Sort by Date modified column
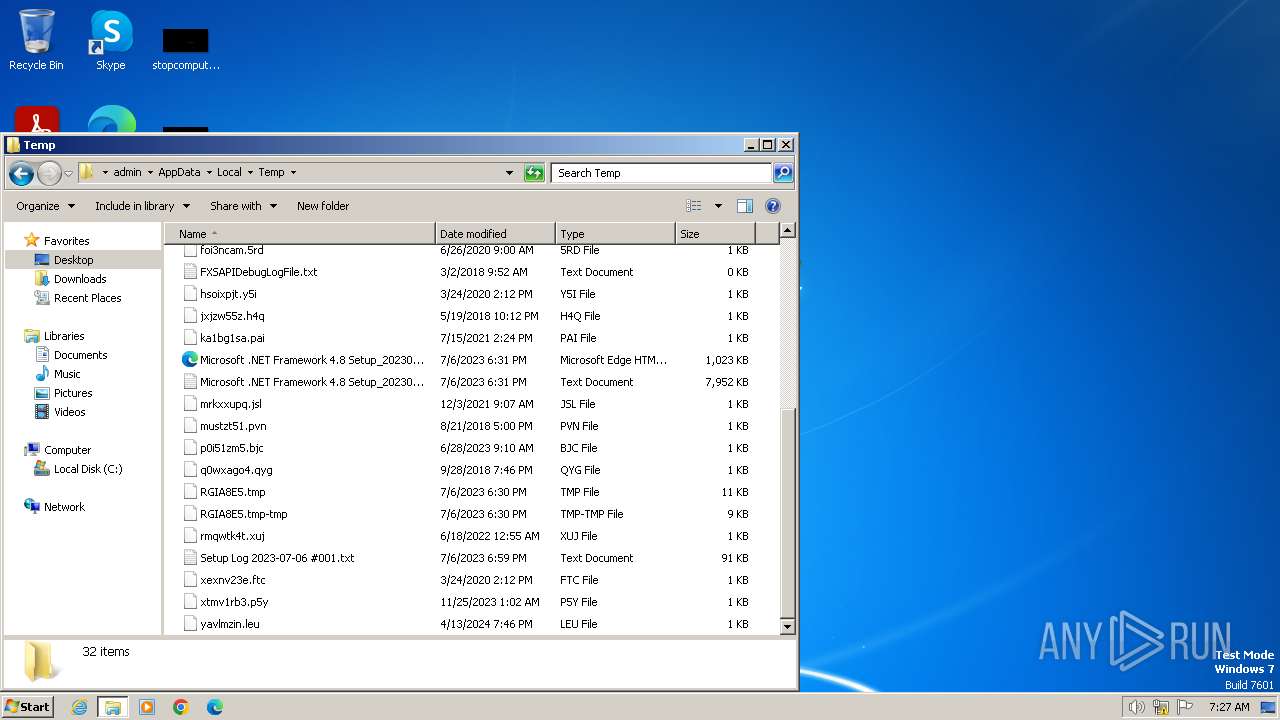This screenshot has height=720, width=1280. click(495, 234)
